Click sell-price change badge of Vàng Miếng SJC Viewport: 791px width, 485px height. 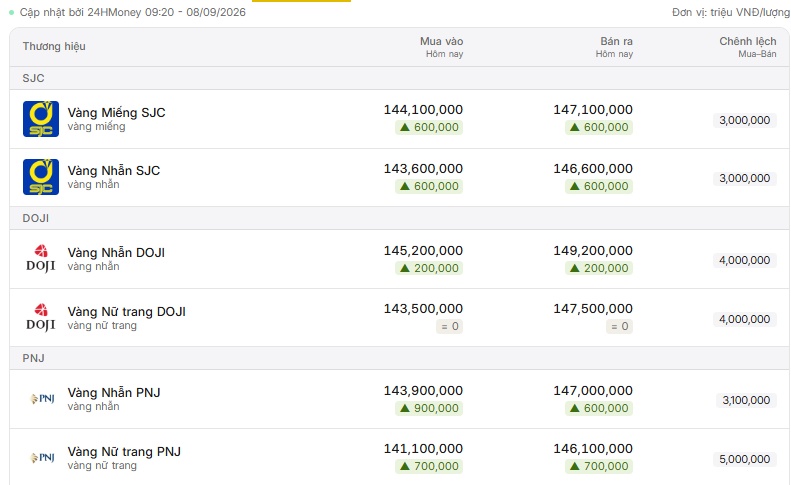[599, 127]
